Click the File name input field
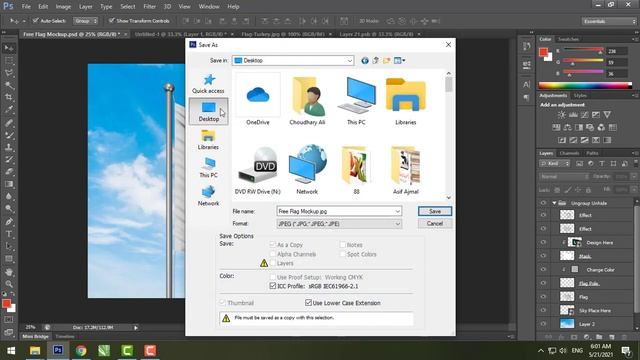640x360 pixels. 336,211
